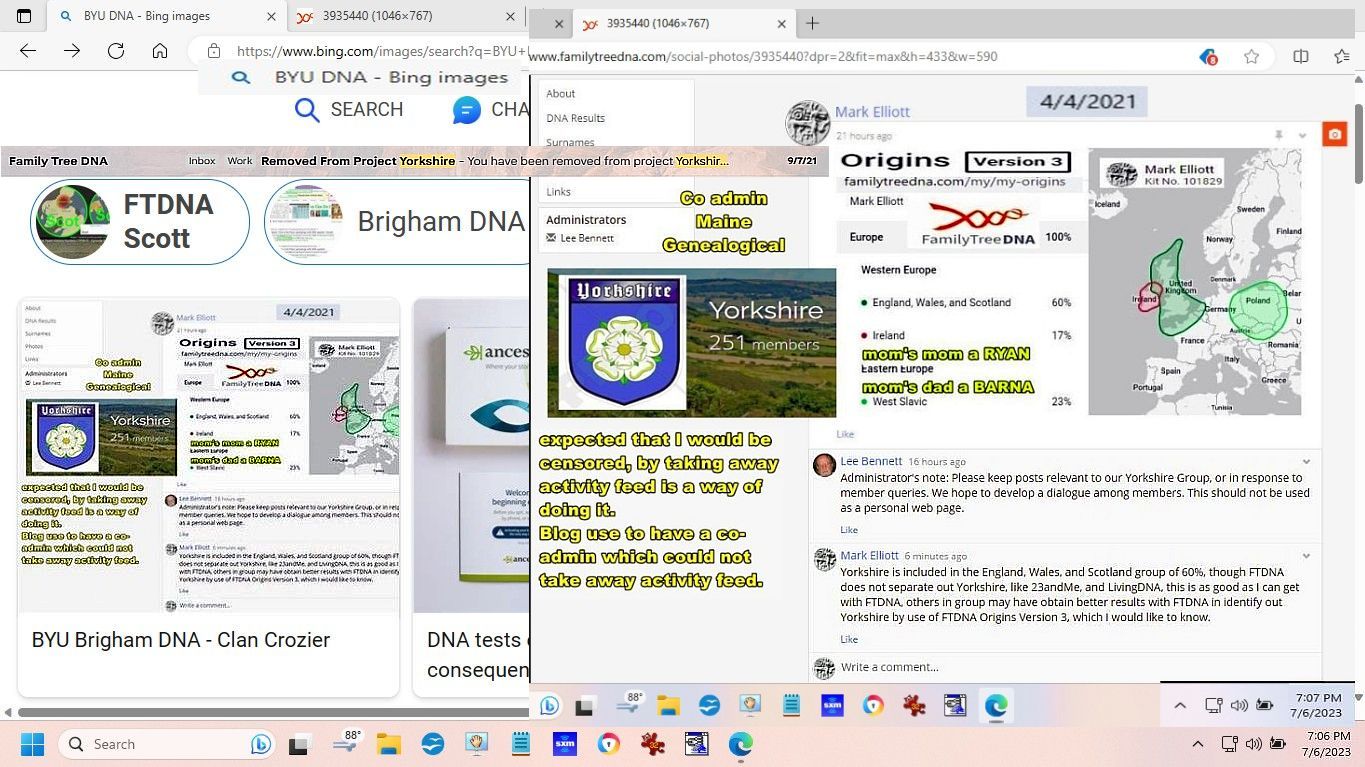Screen dimensions: 1365x767
Task: Click the horizontal scrollbar under image results
Action: coord(270,712)
